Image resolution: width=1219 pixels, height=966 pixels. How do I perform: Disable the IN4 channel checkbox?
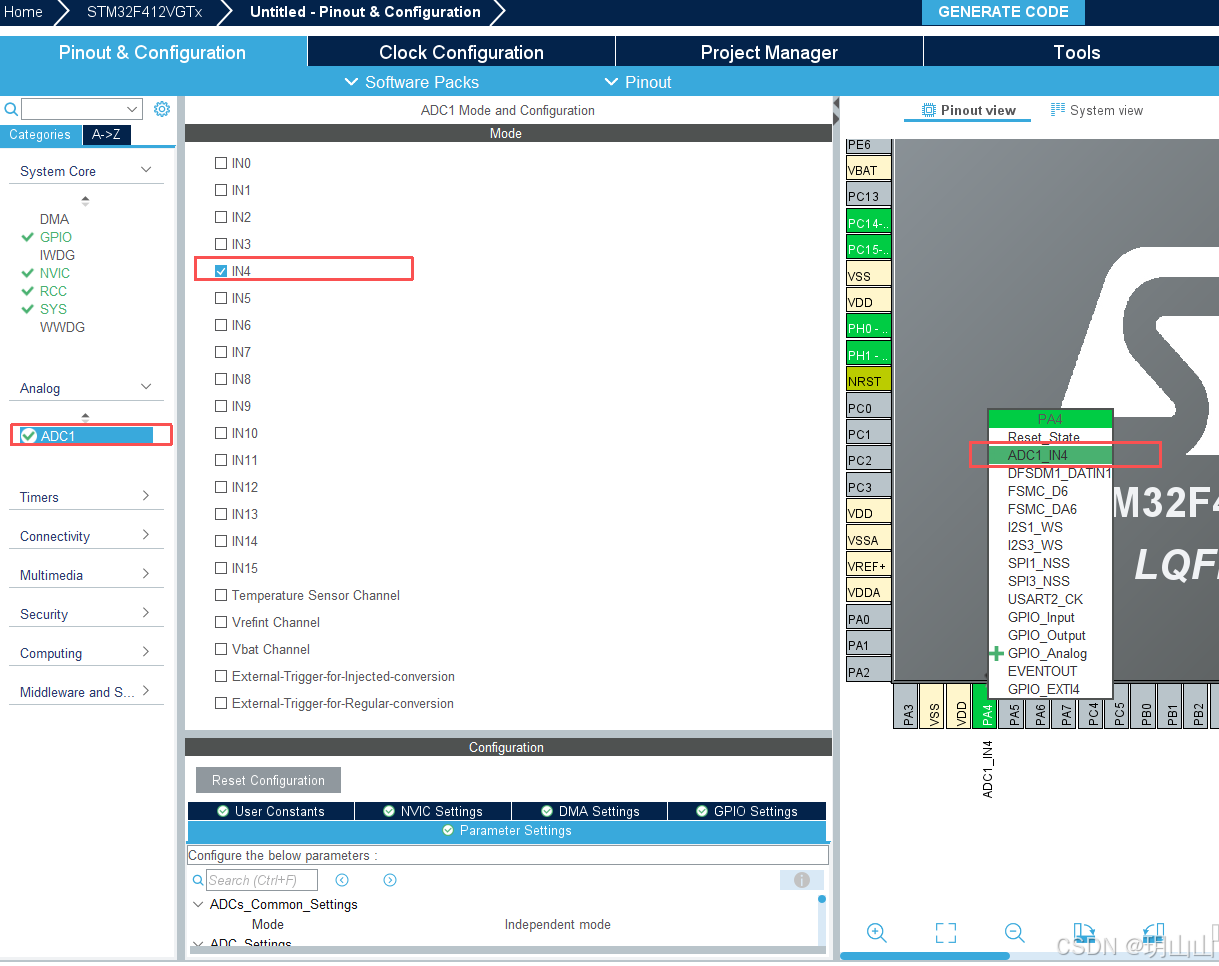pyautogui.click(x=222, y=270)
